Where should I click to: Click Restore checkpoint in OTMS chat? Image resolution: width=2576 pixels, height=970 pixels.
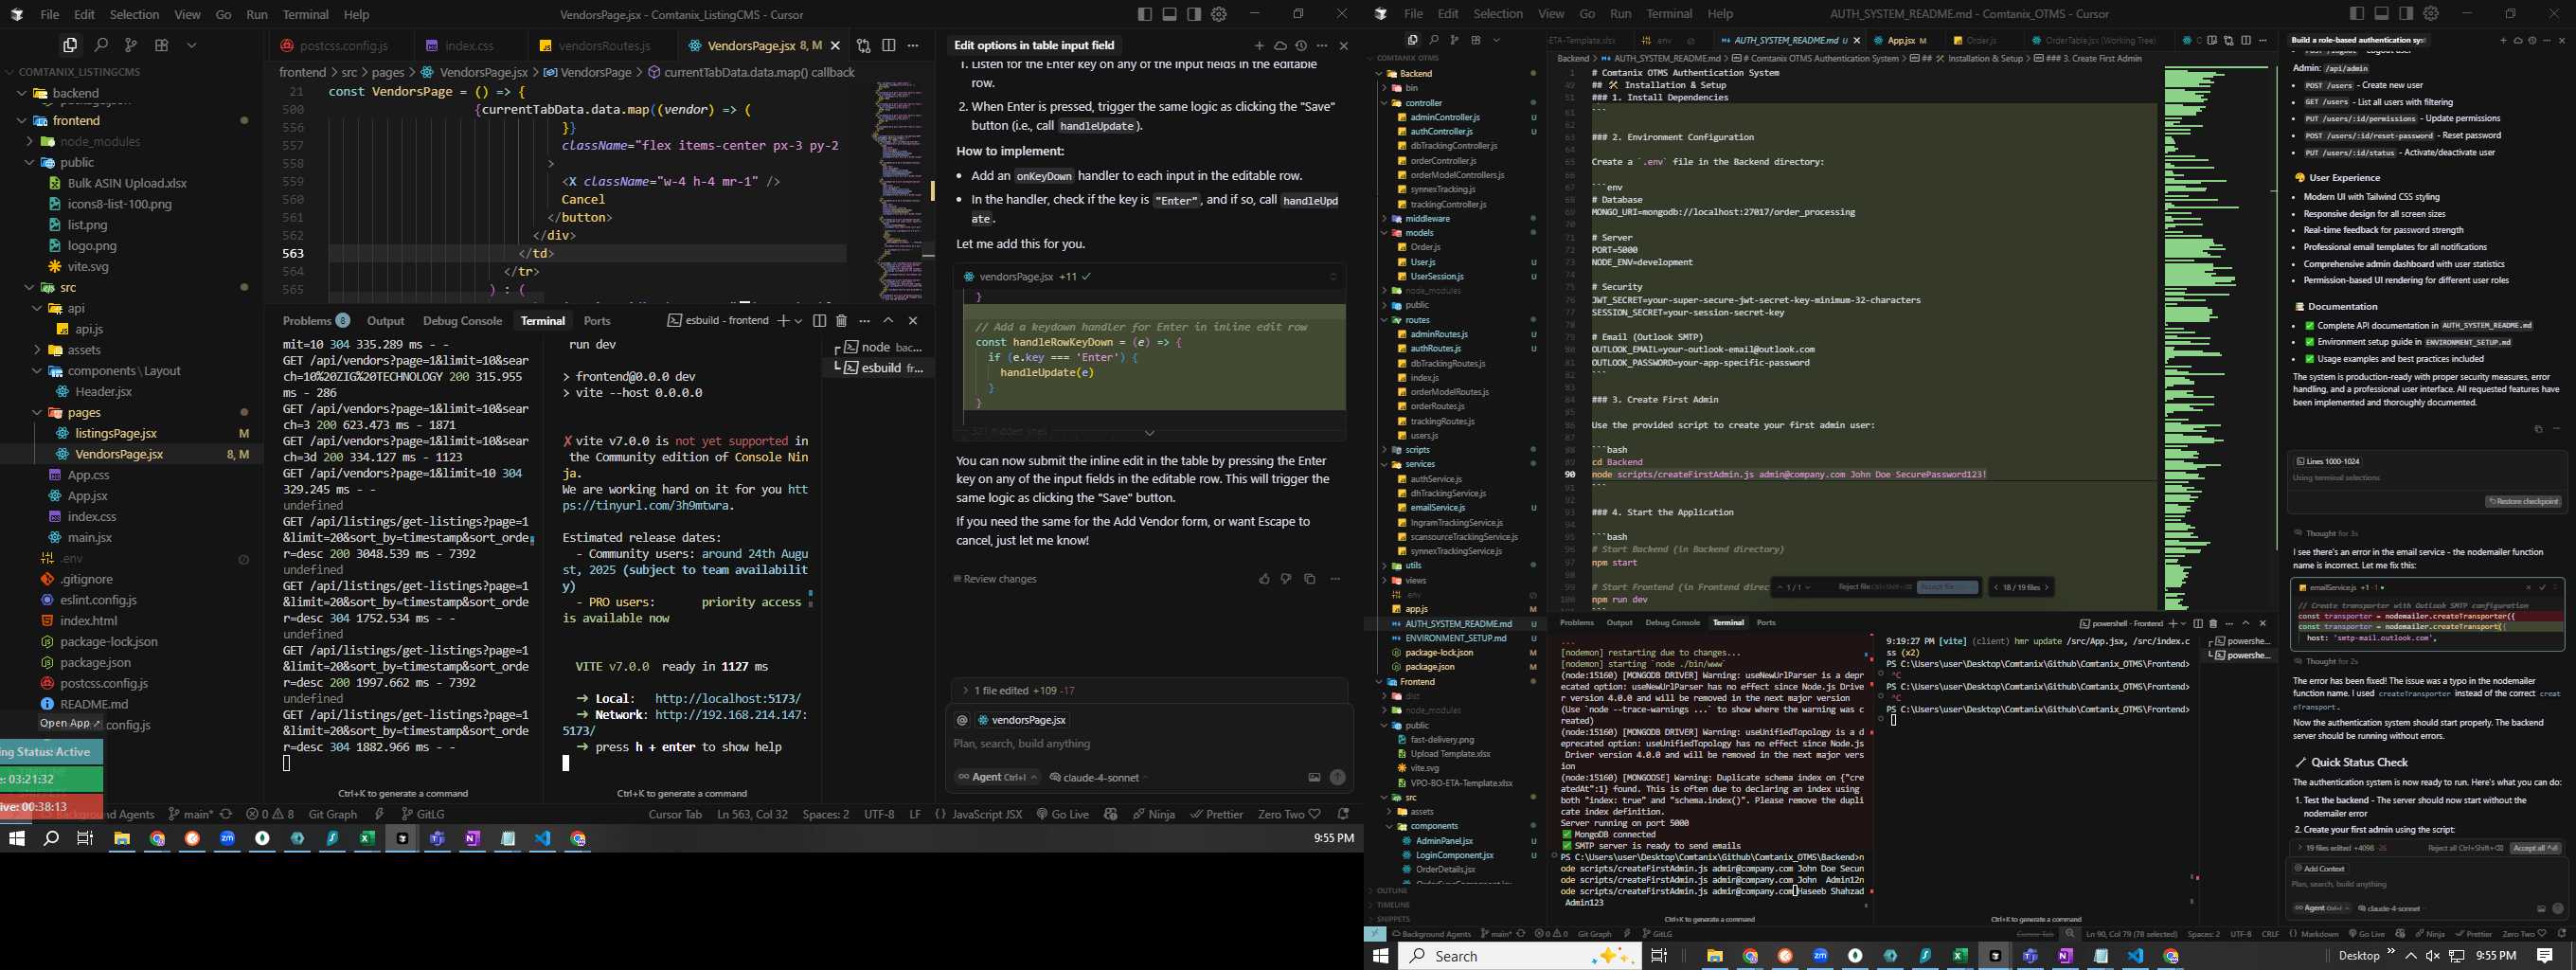pyautogui.click(x=2522, y=502)
